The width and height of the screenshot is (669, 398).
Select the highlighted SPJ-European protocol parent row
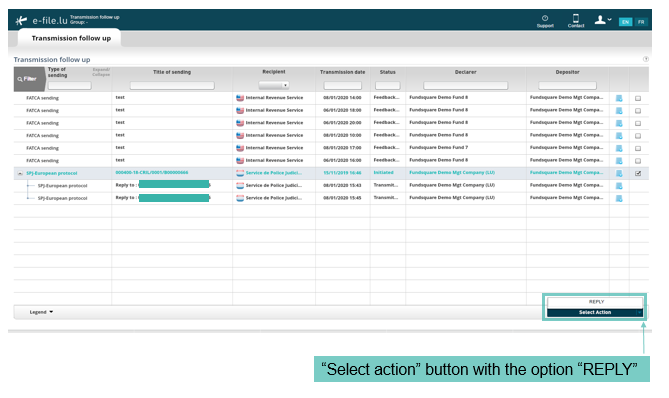coord(331,173)
